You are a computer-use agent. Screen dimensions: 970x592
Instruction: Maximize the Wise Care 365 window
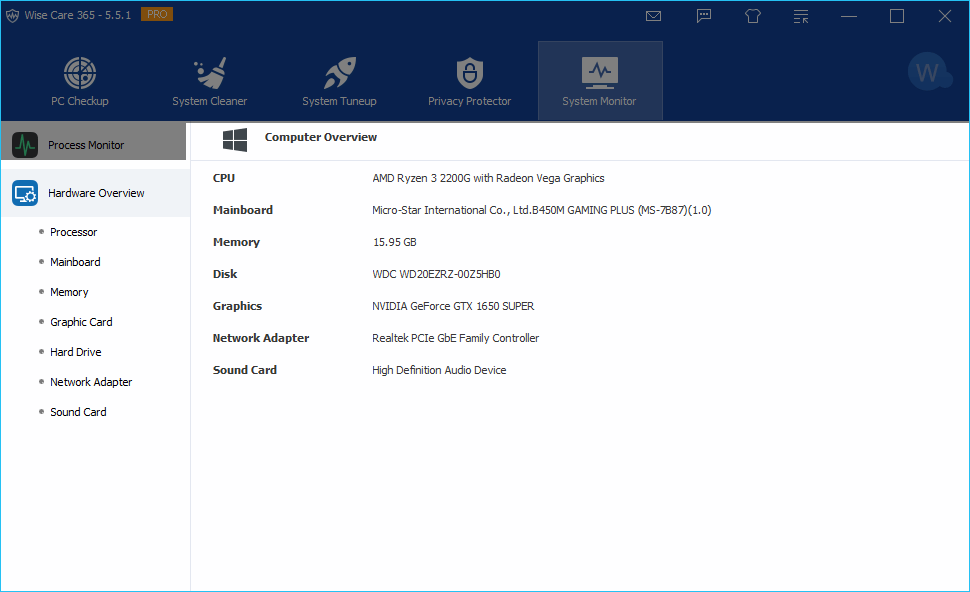coord(896,16)
